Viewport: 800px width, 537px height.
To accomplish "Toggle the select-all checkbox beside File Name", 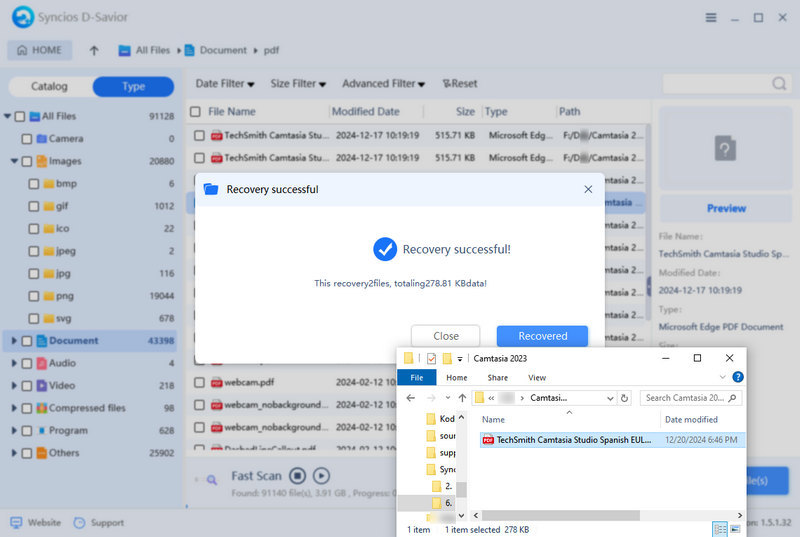I will click(196, 112).
